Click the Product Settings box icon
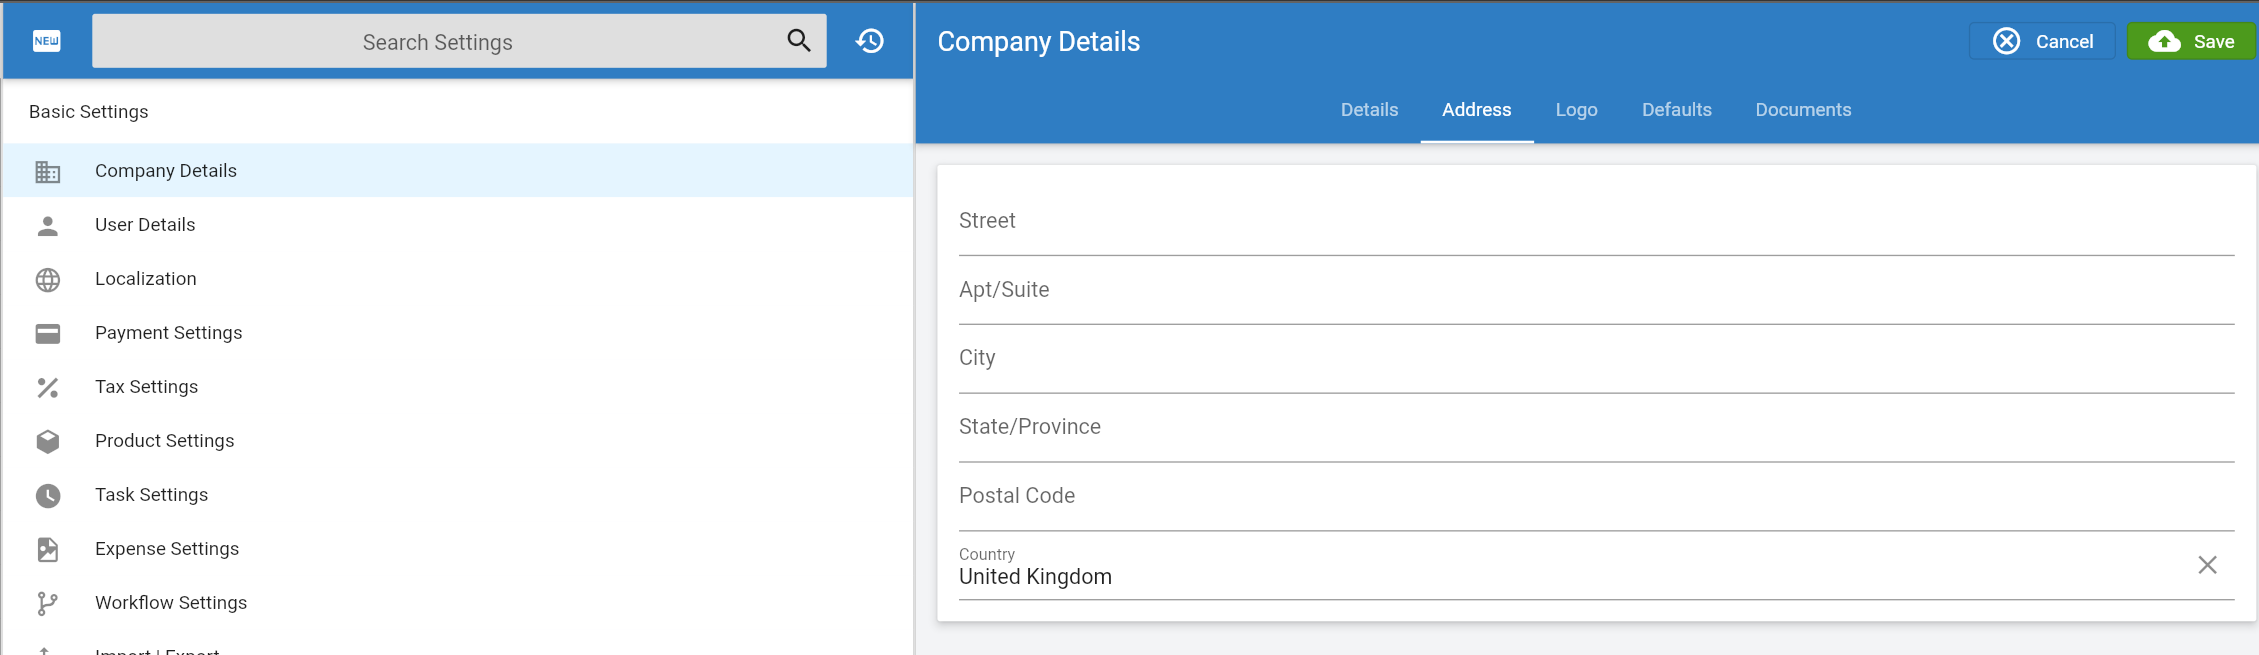Screen dimensions: 2259x655 coord(47,442)
